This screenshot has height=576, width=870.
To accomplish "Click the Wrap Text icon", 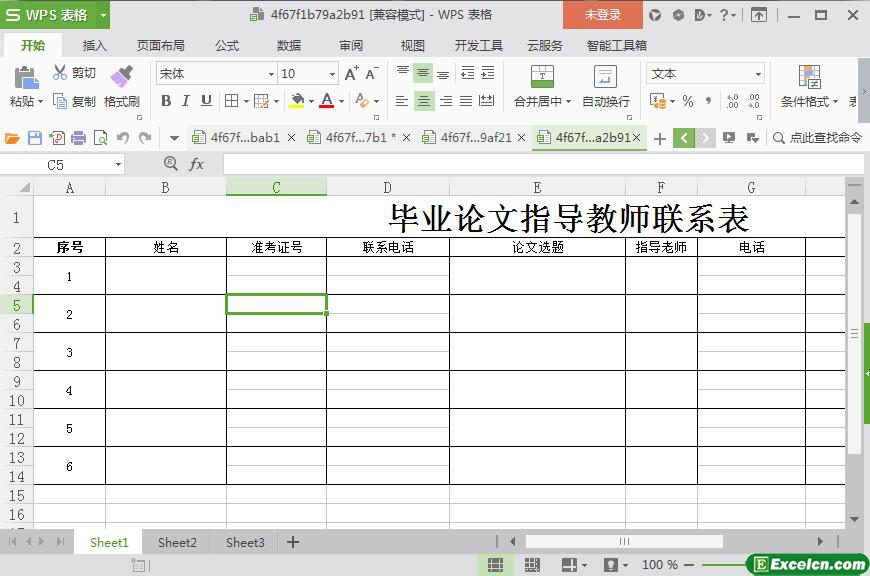I will click(x=605, y=77).
